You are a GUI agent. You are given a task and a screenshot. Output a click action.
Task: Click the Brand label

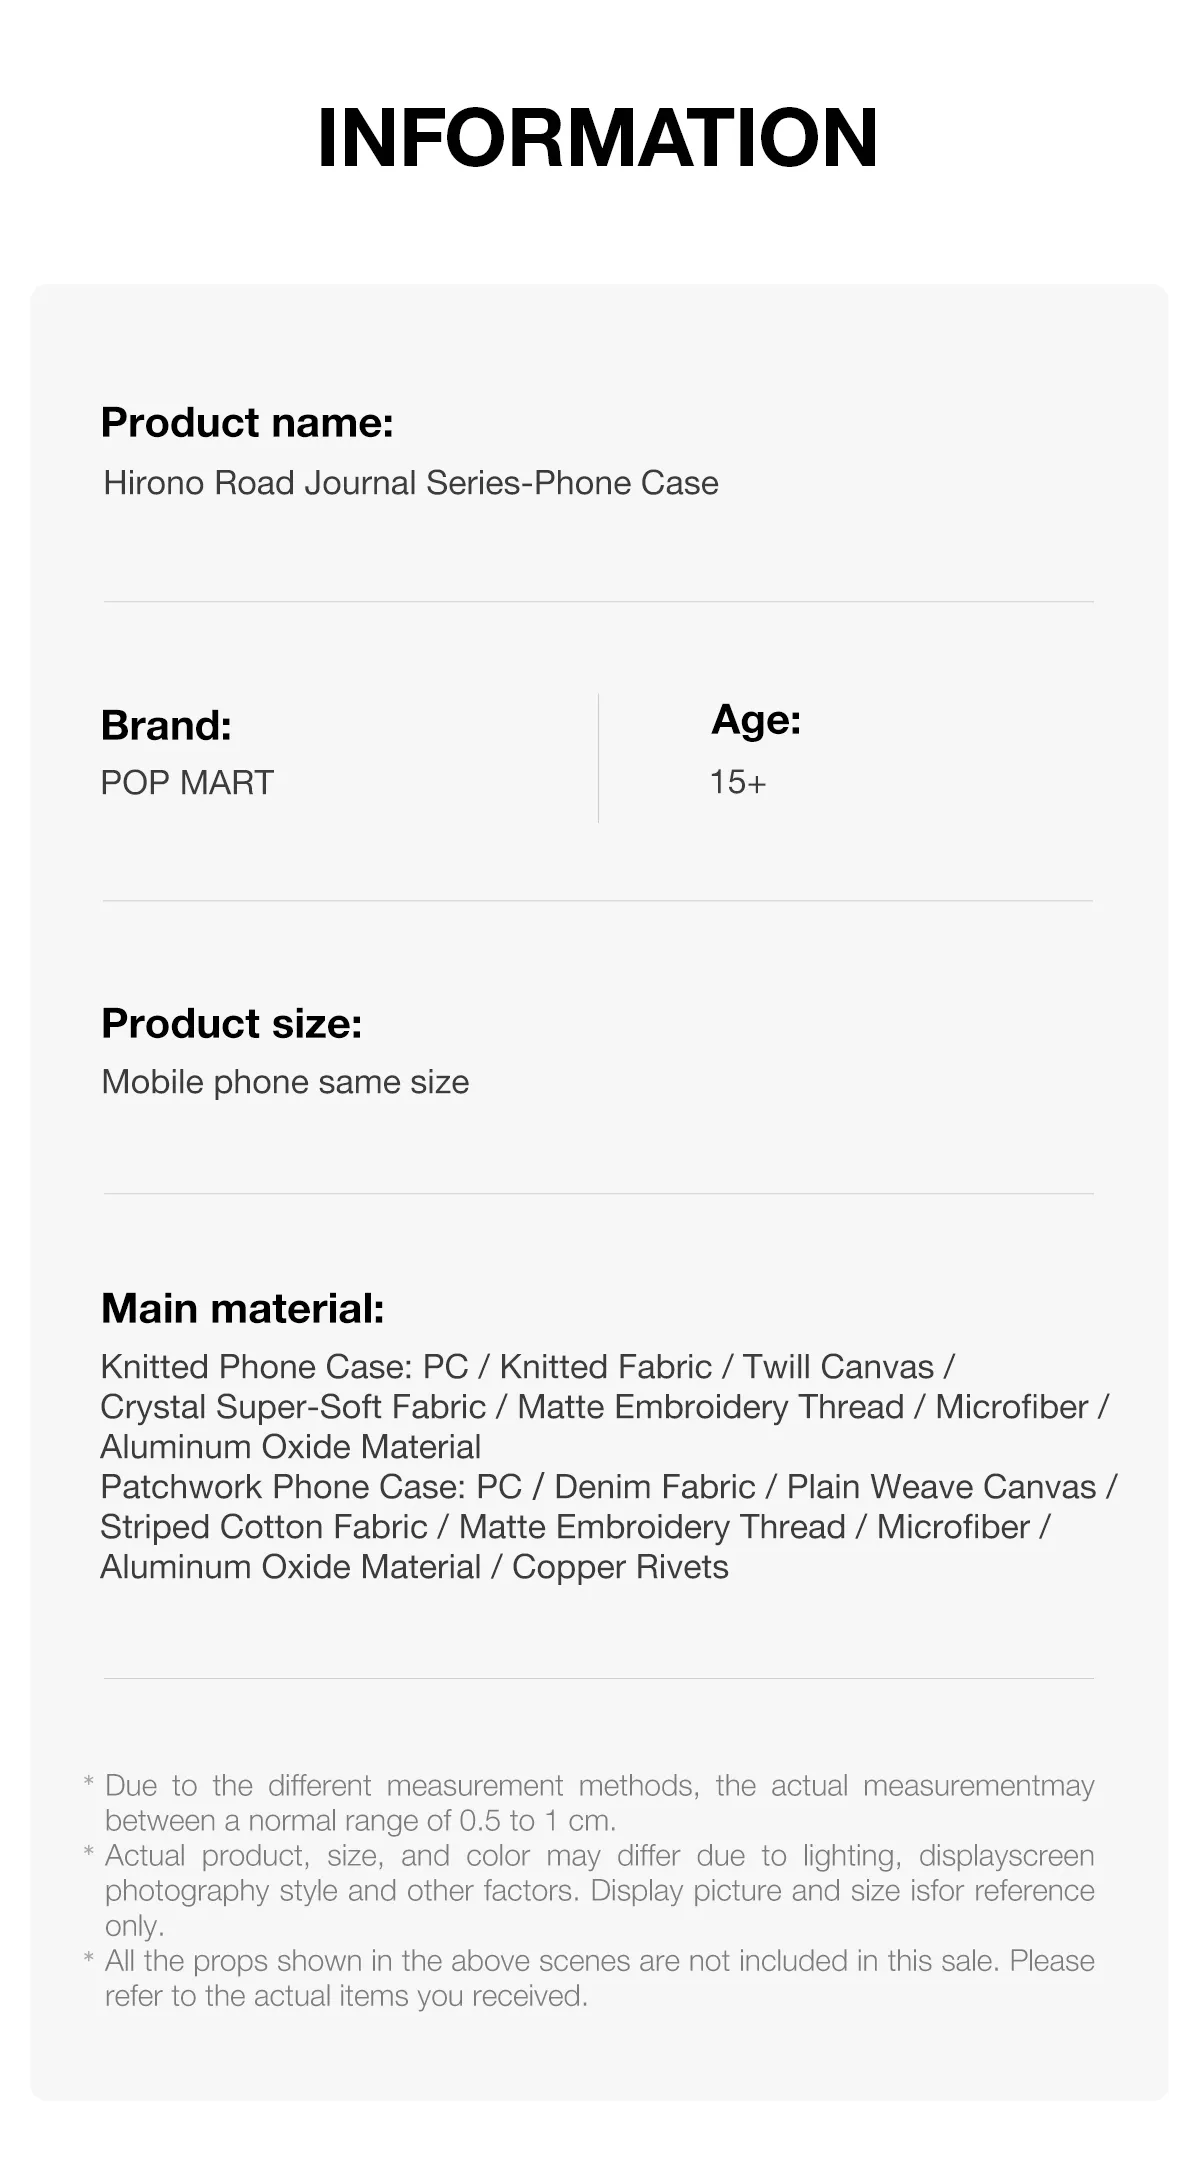click(x=166, y=725)
